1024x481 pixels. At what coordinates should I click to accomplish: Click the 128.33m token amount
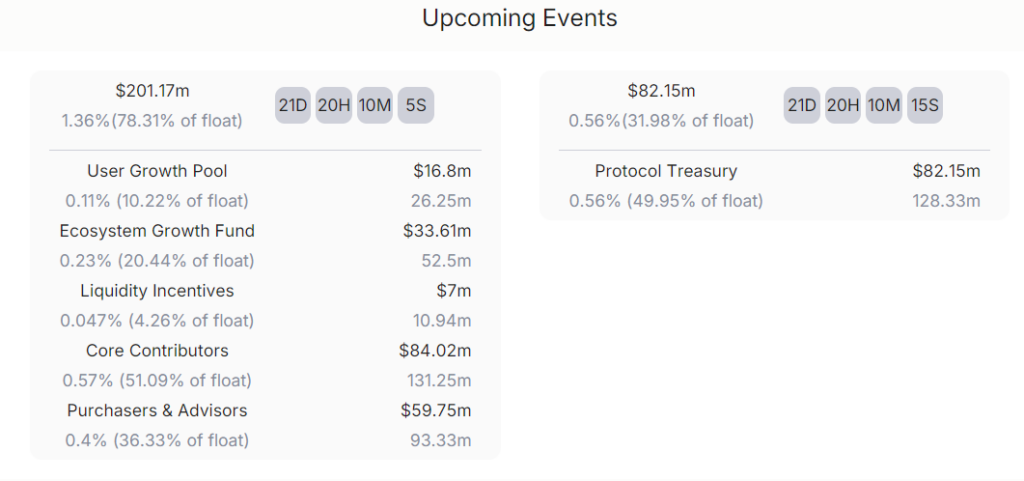(947, 201)
